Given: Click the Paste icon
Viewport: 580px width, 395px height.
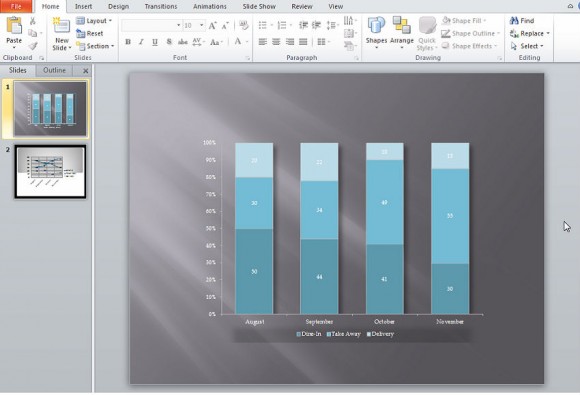Looking at the screenshot, I should coord(14,27).
